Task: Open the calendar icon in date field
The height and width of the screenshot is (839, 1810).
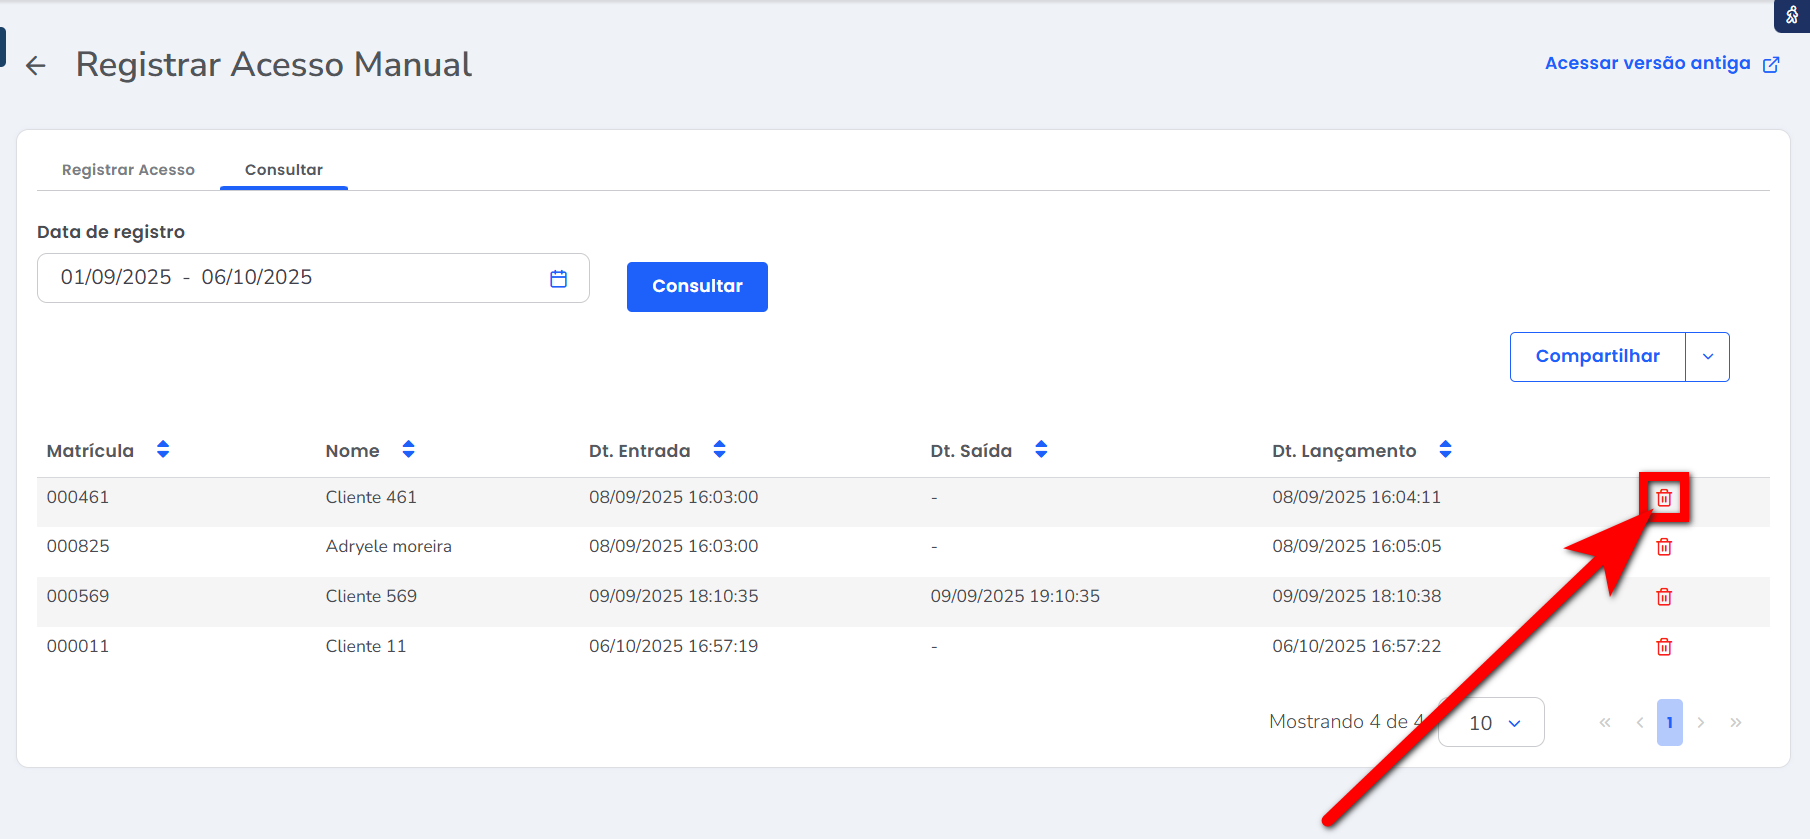Action: point(558,279)
